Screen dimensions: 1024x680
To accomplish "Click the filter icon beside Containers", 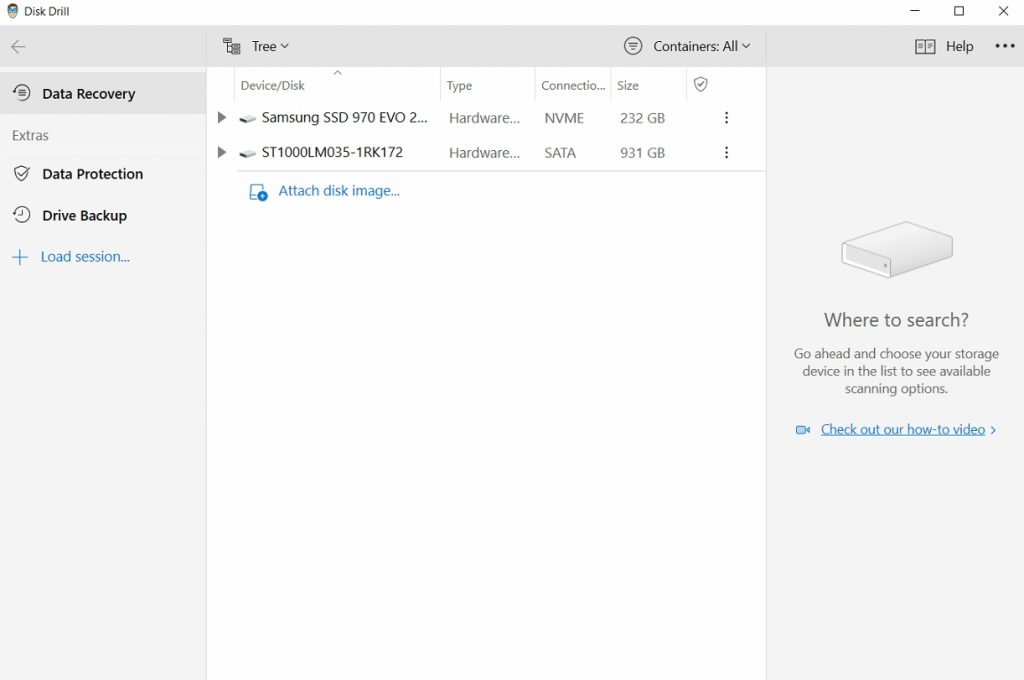I will (633, 46).
